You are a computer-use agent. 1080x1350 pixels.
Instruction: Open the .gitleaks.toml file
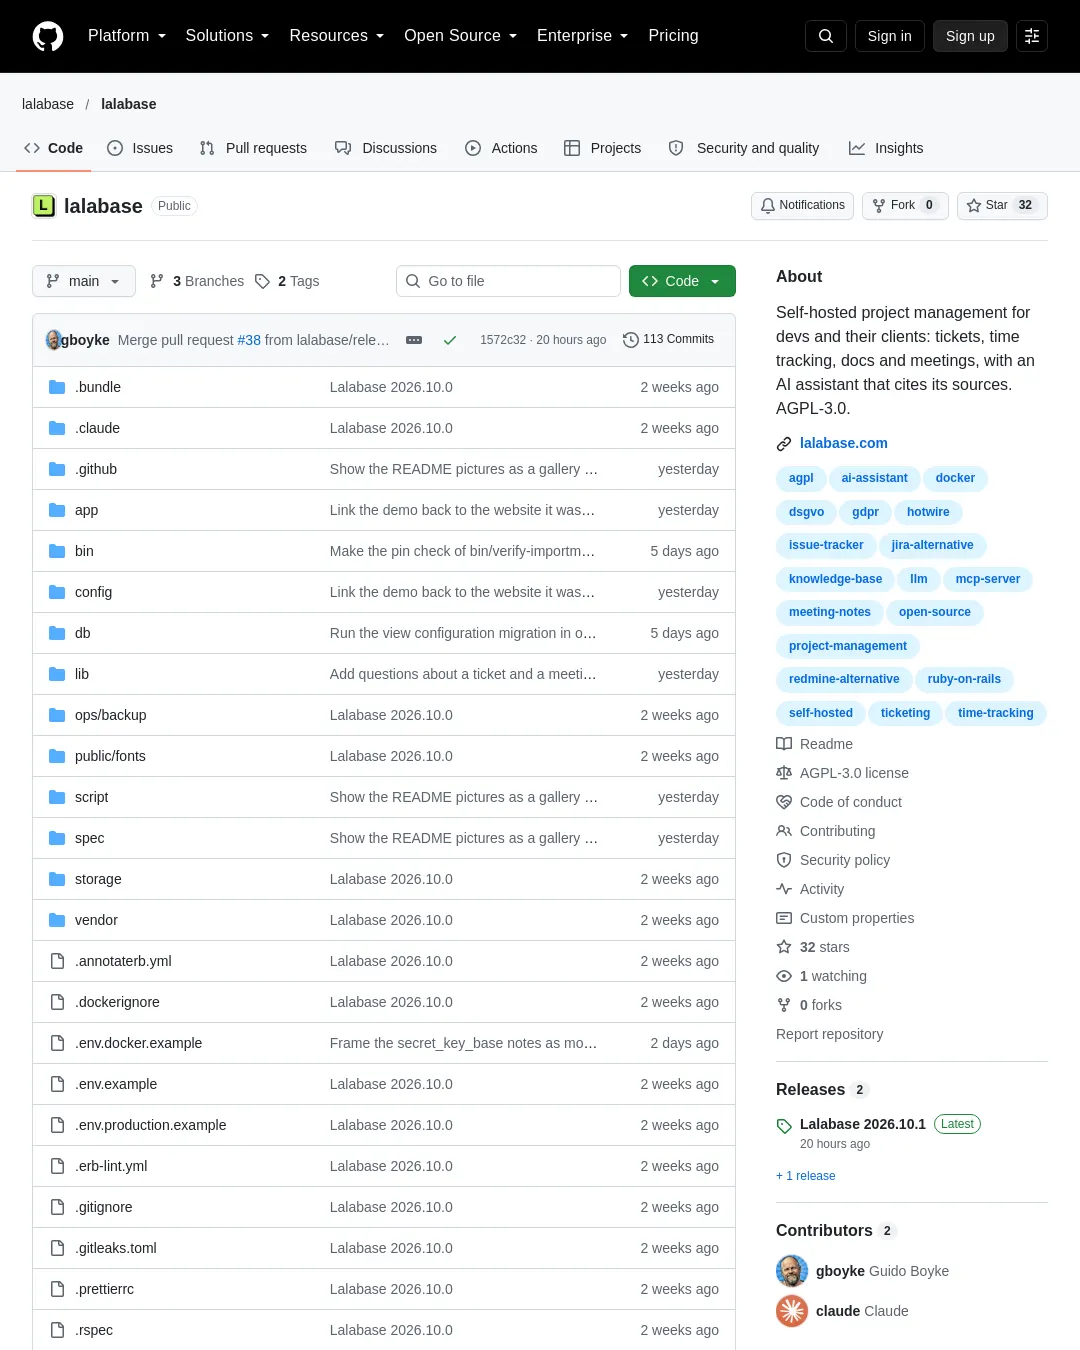116,1248
